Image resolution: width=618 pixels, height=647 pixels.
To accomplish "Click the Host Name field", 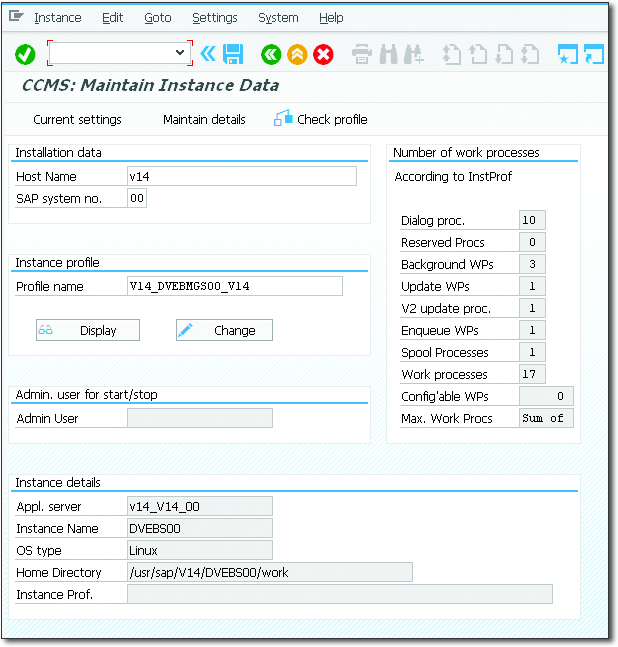I will 242,176.
